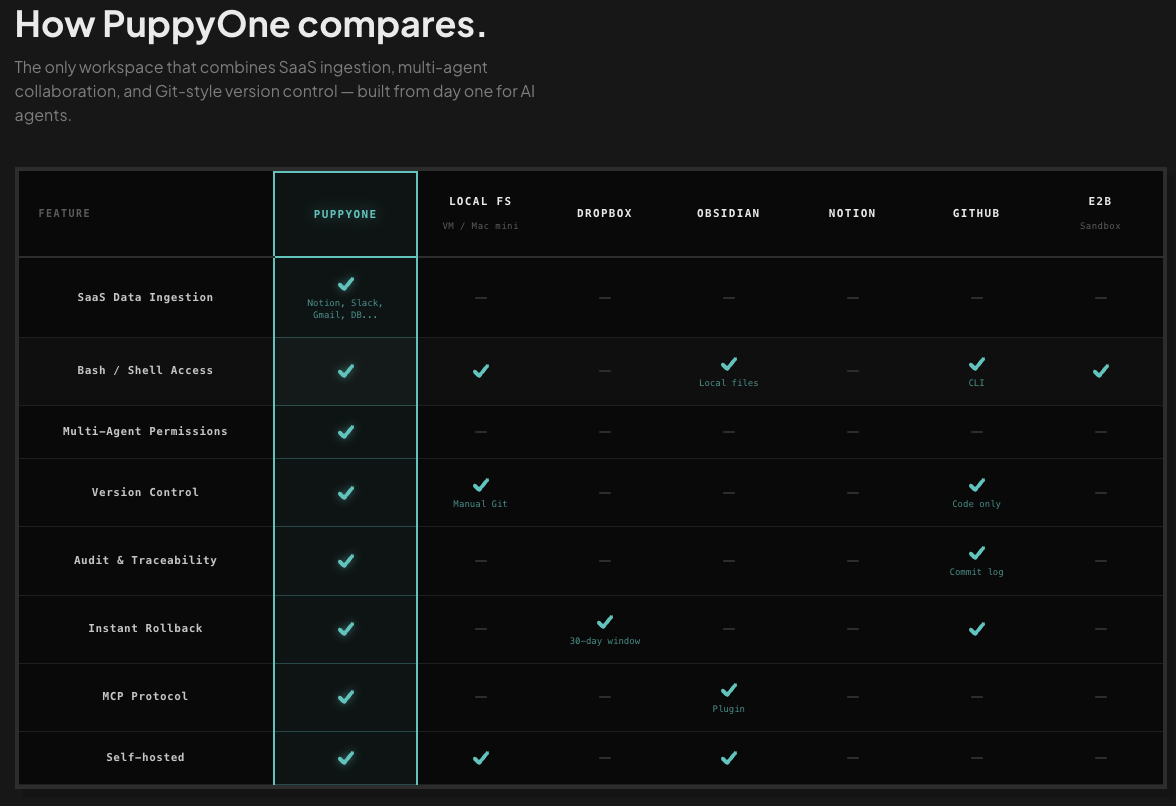Viewport: 1176px width, 806px height.
Task: Click the 'GITHUB' column header
Action: 976,214
